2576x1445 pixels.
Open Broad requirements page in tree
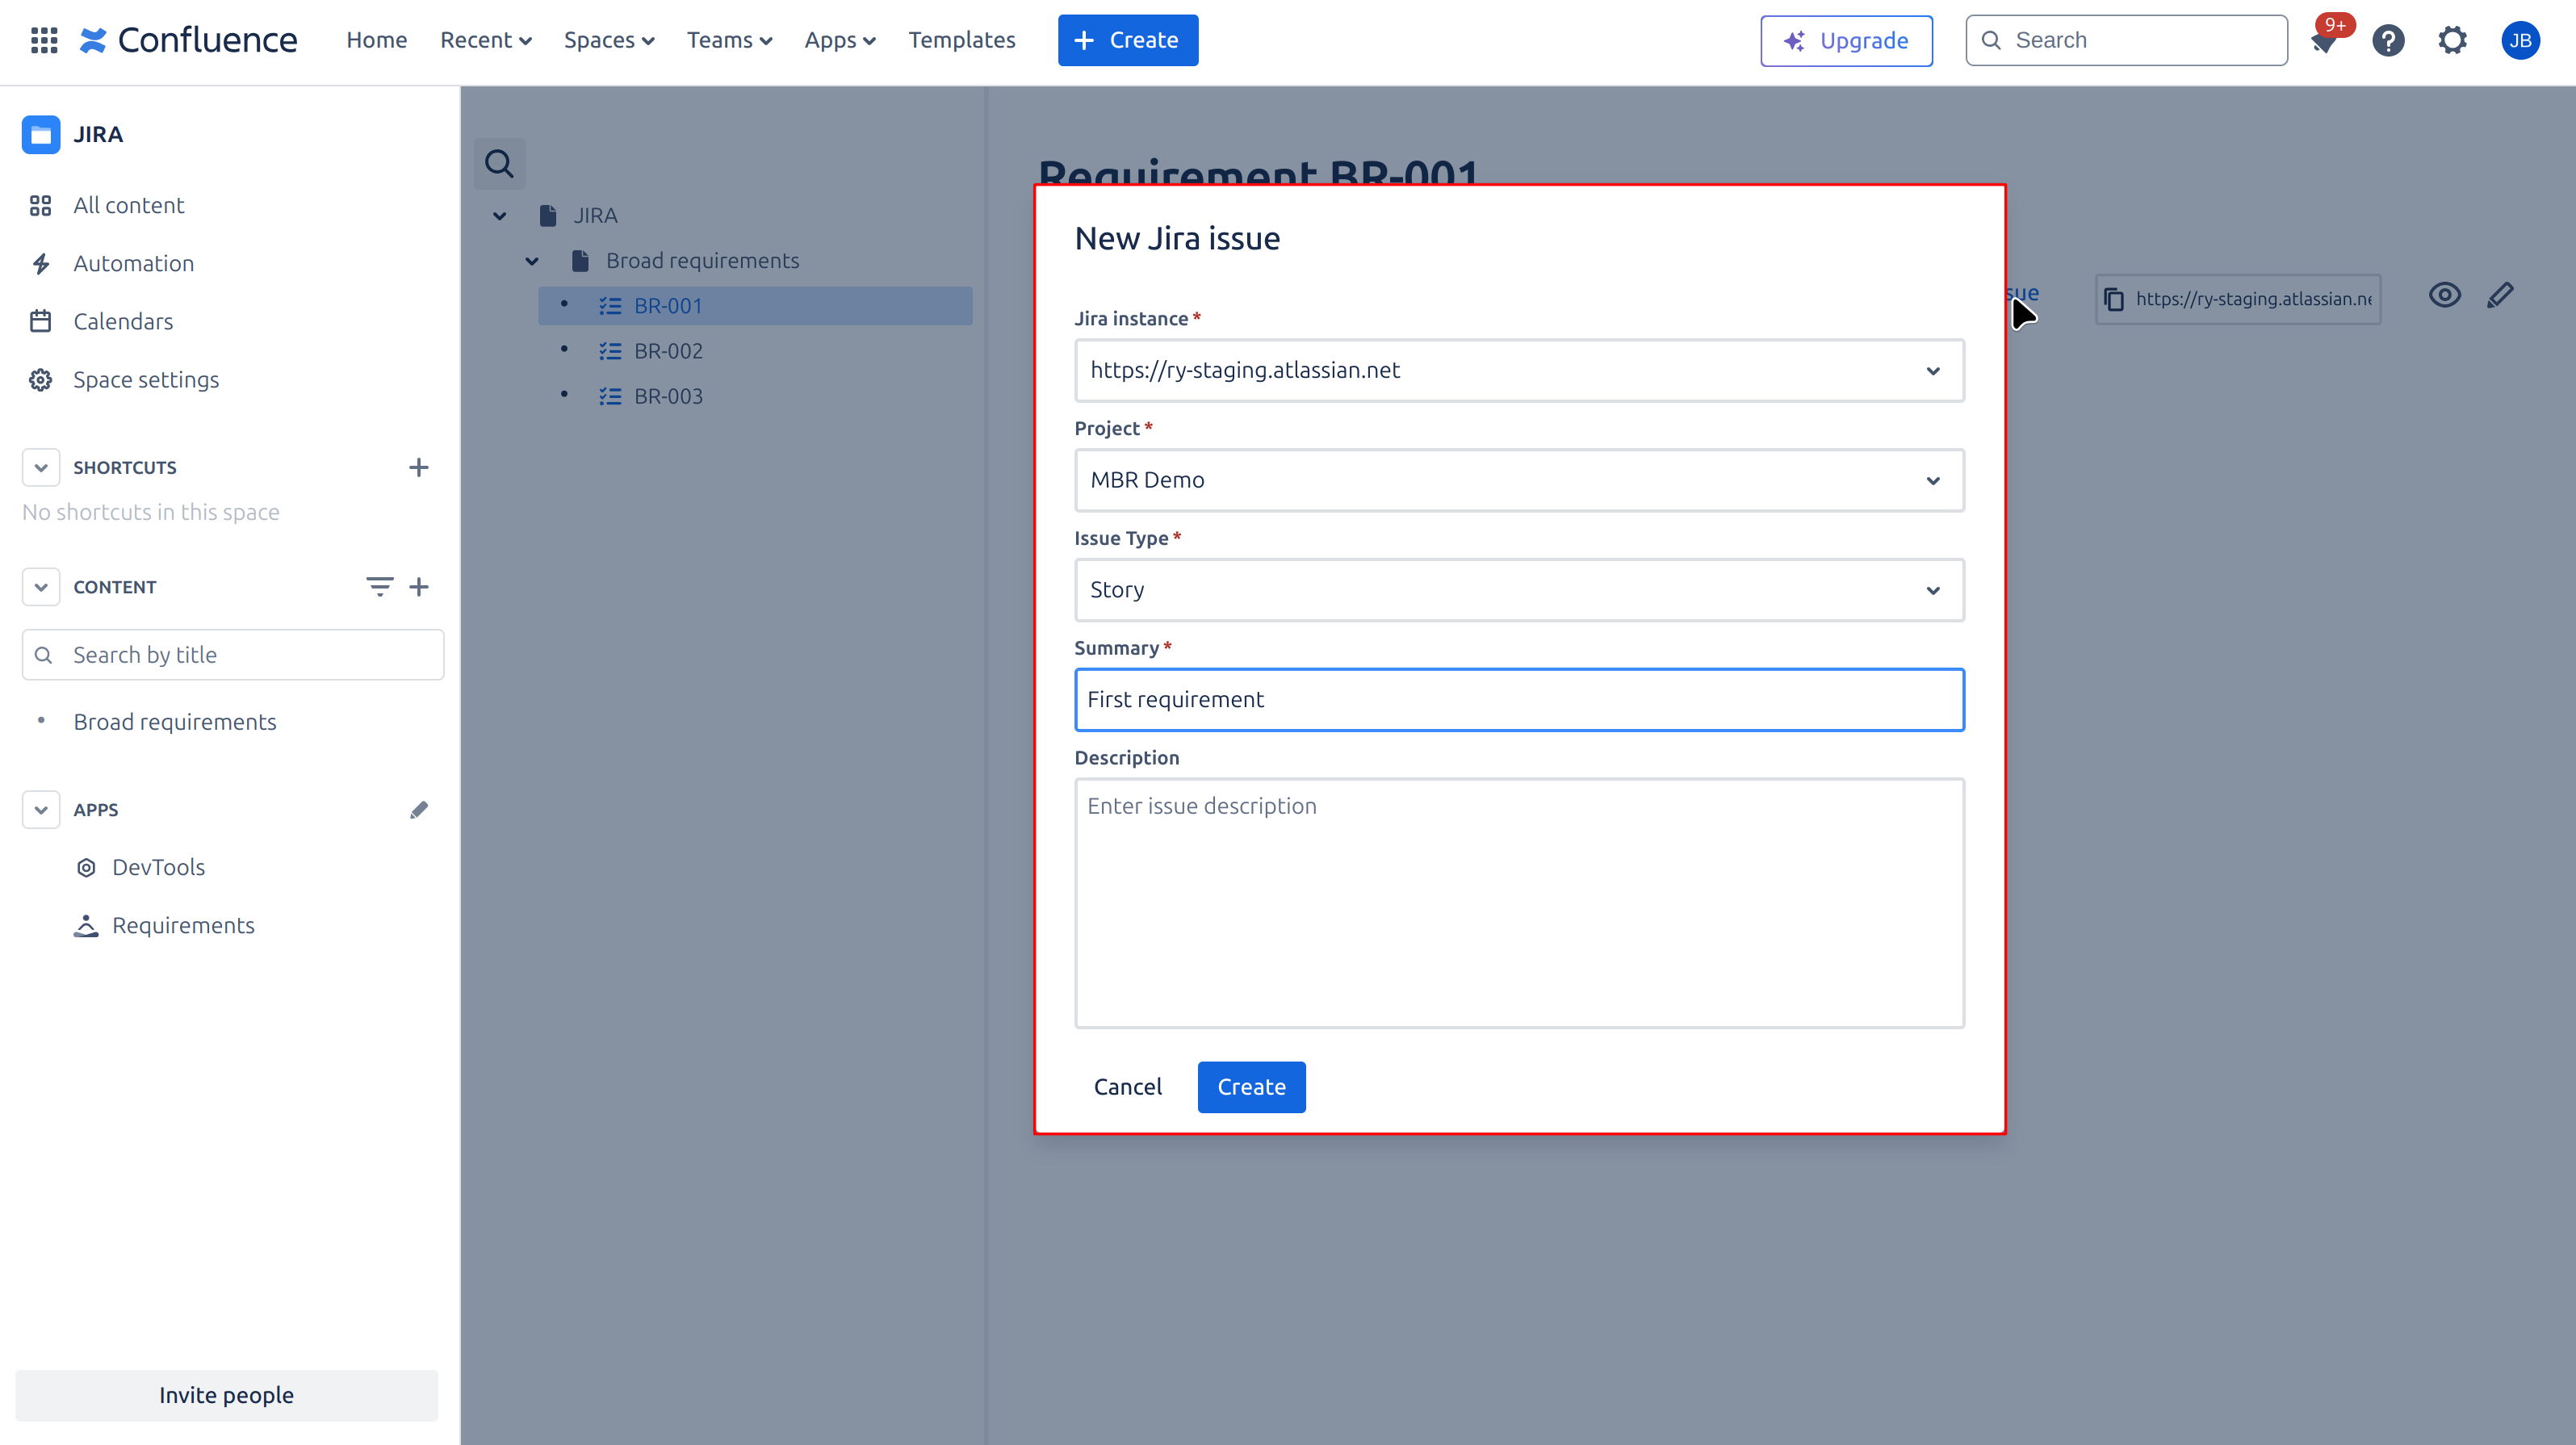(x=702, y=261)
